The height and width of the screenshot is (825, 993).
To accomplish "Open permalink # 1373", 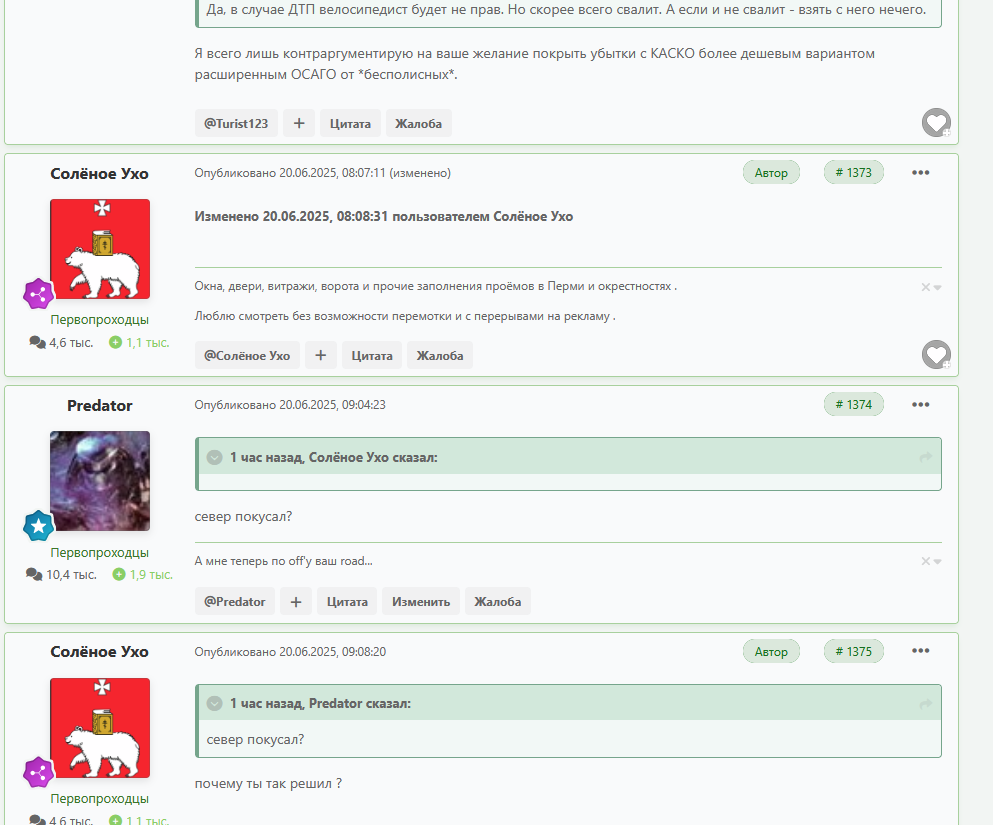I will [x=854, y=172].
